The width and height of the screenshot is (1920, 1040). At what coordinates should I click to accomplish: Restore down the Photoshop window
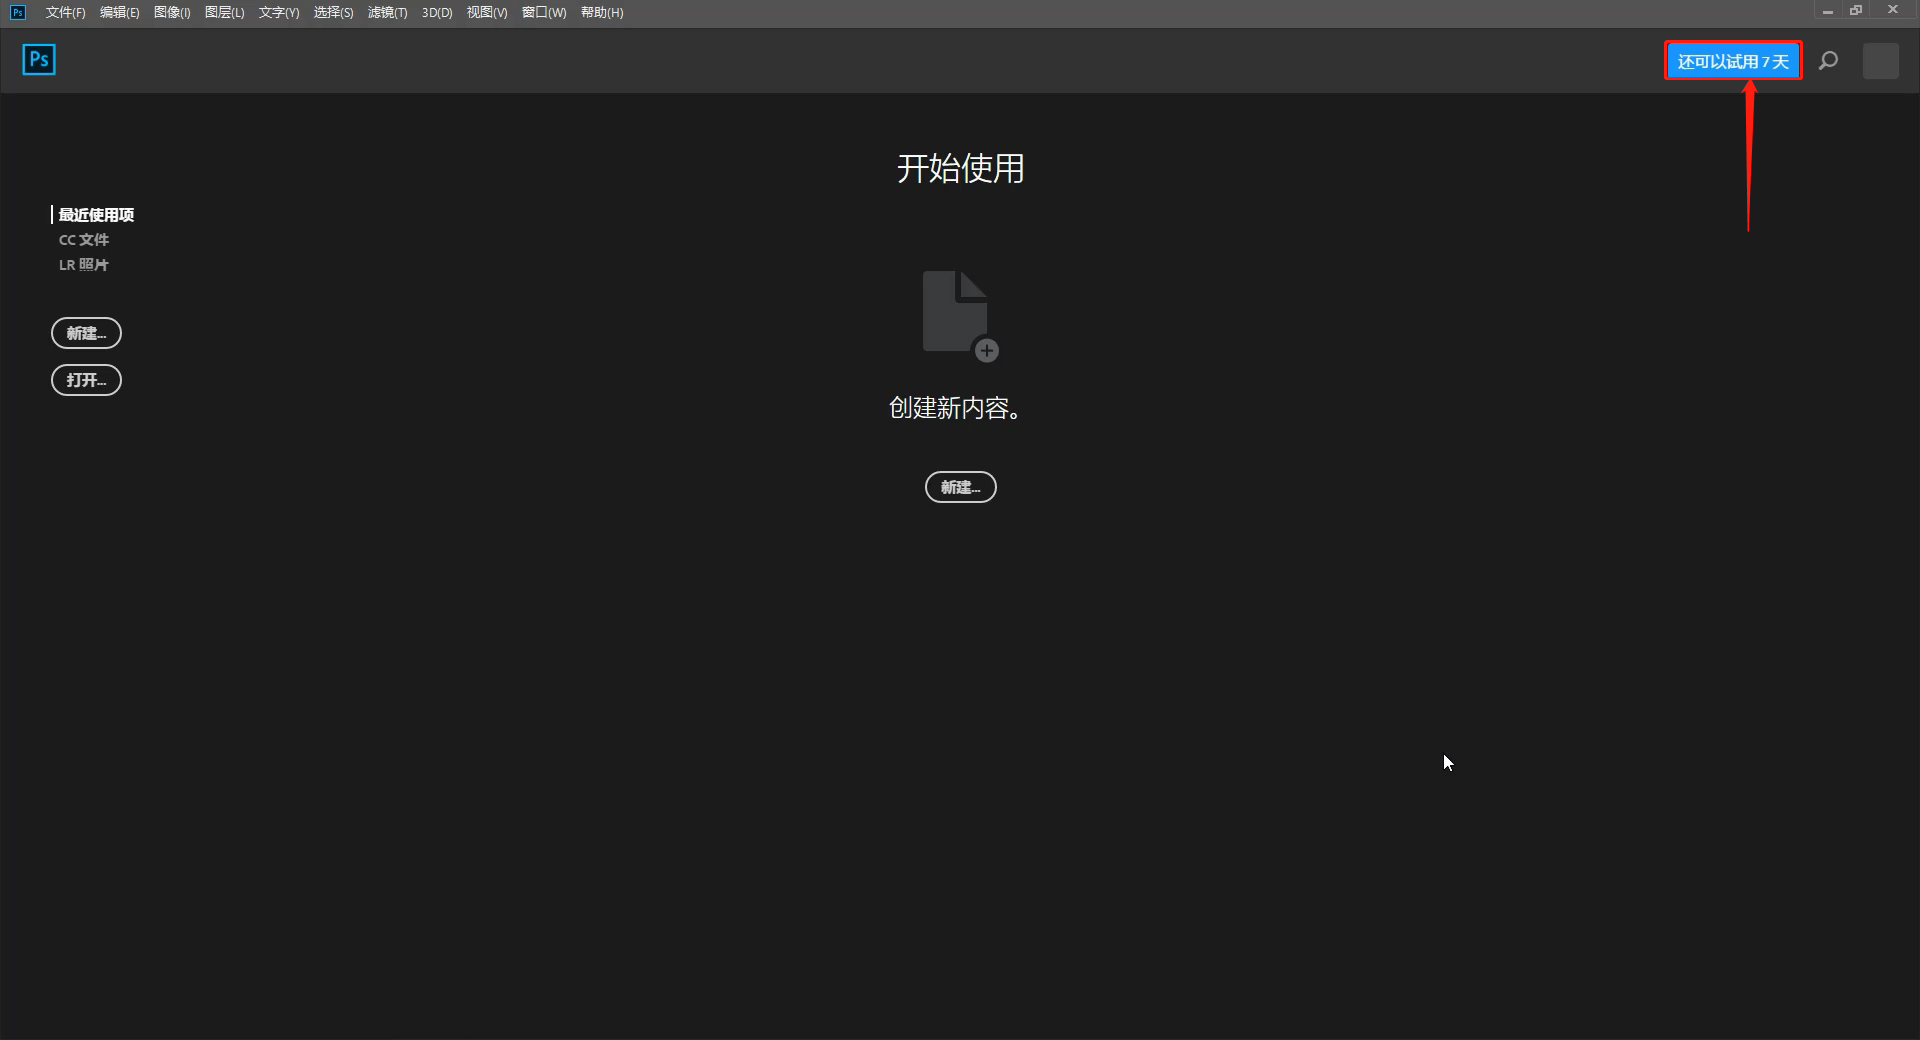pyautogui.click(x=1856, y=11)
